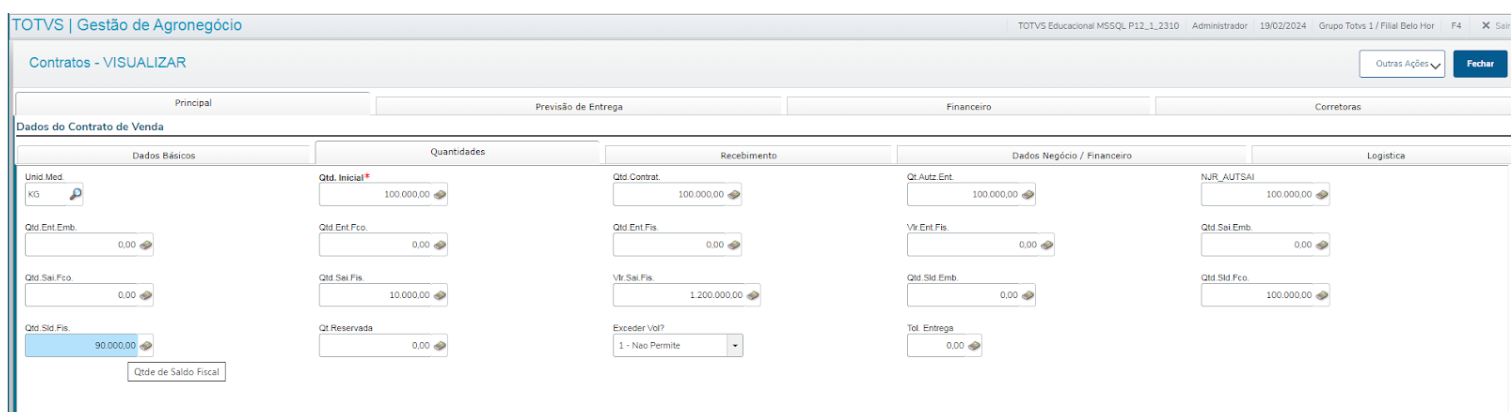Screen dimensions: 1511x412
Task: Open calculator icon beside NJR_AUTSAI
Action: [1322, 195]
